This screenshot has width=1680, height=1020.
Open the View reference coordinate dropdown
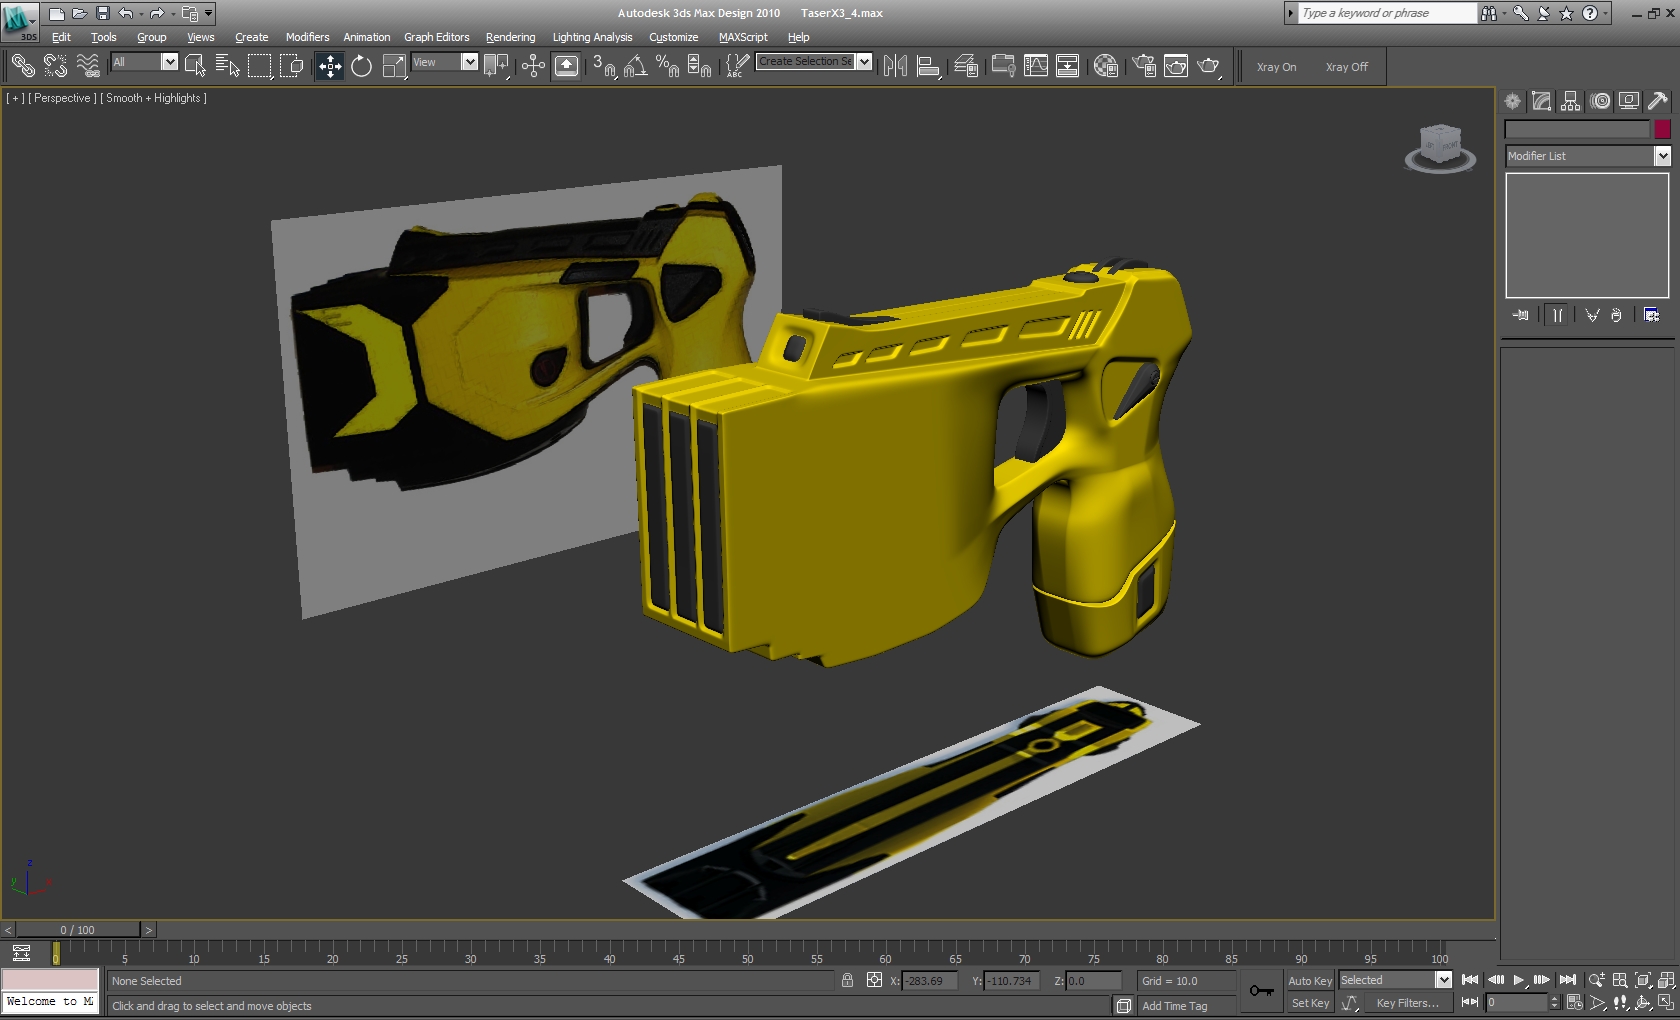pos(469,62)
